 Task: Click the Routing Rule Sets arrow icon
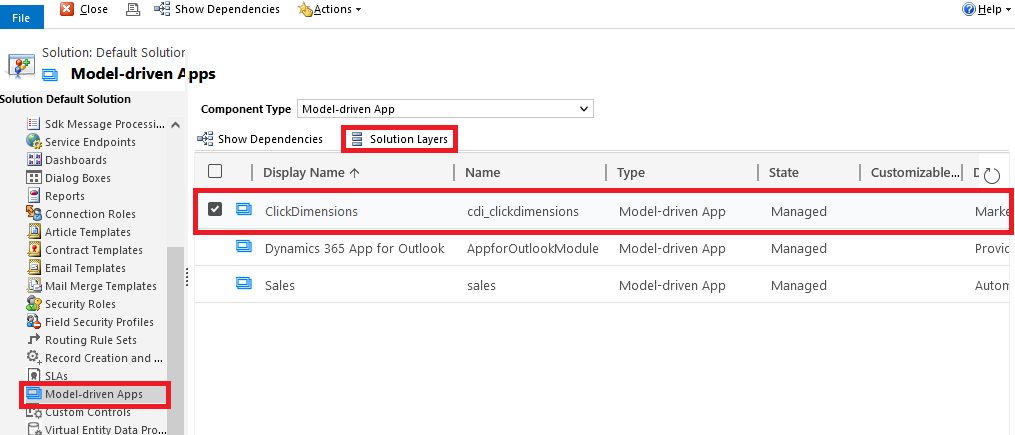34,339
